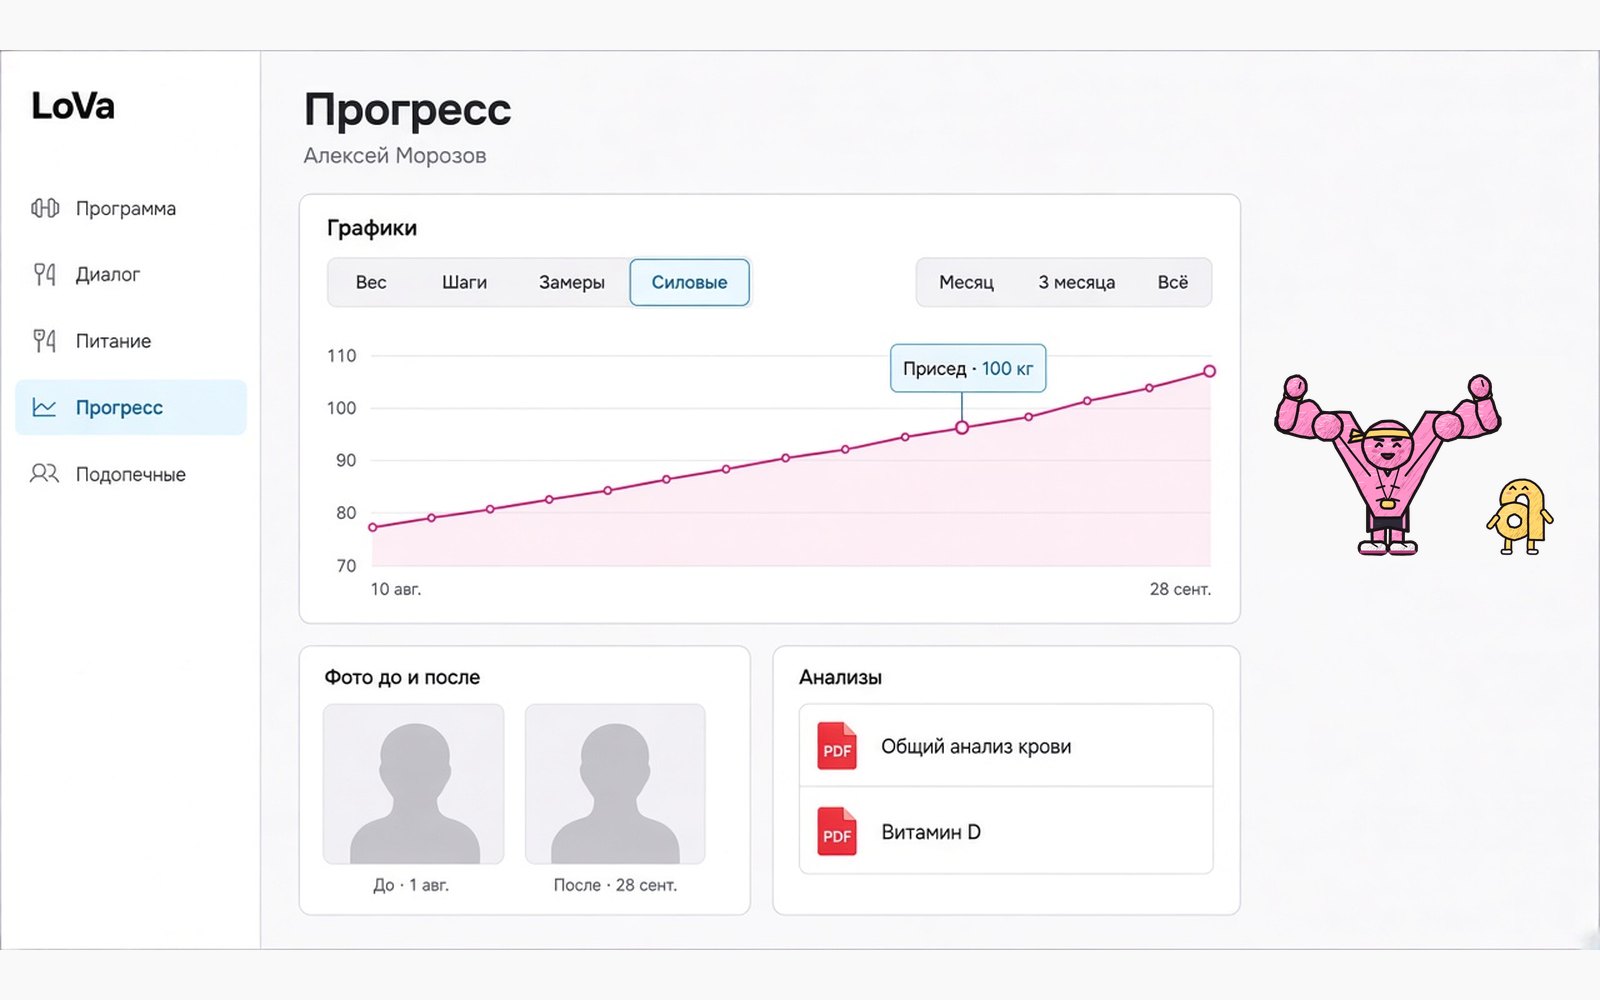Switch chart to the Замеры tab
The image size is (1600, 1000).
pyautogui.click(x=572, y=282)
